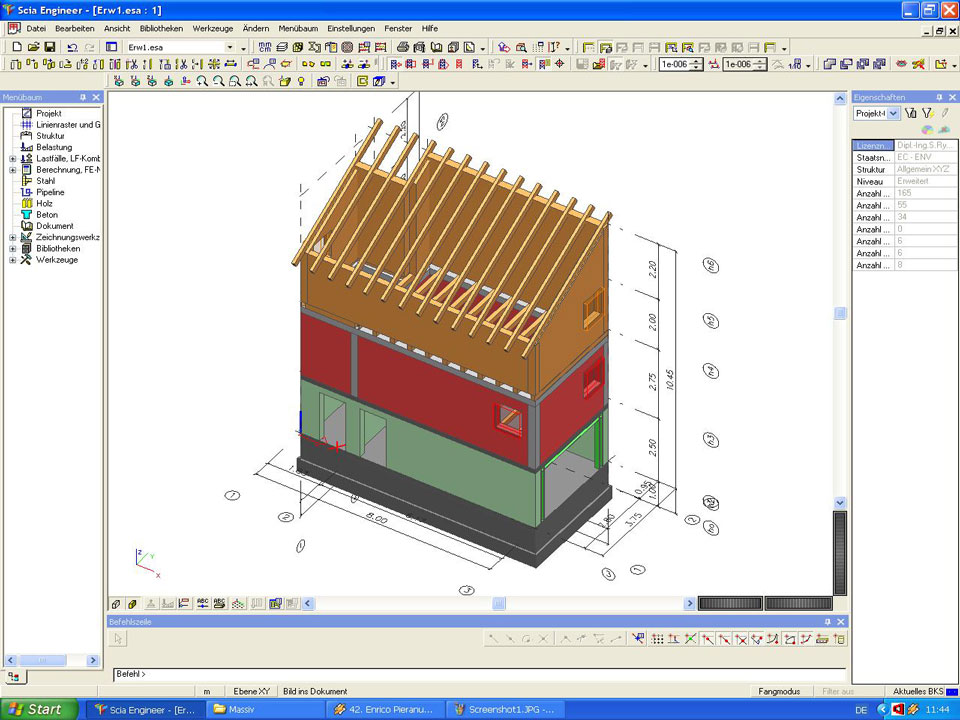Click the Save project icon
Viewport: 960px width, 720px height.
pyautogui.click(x=49, y=47)
